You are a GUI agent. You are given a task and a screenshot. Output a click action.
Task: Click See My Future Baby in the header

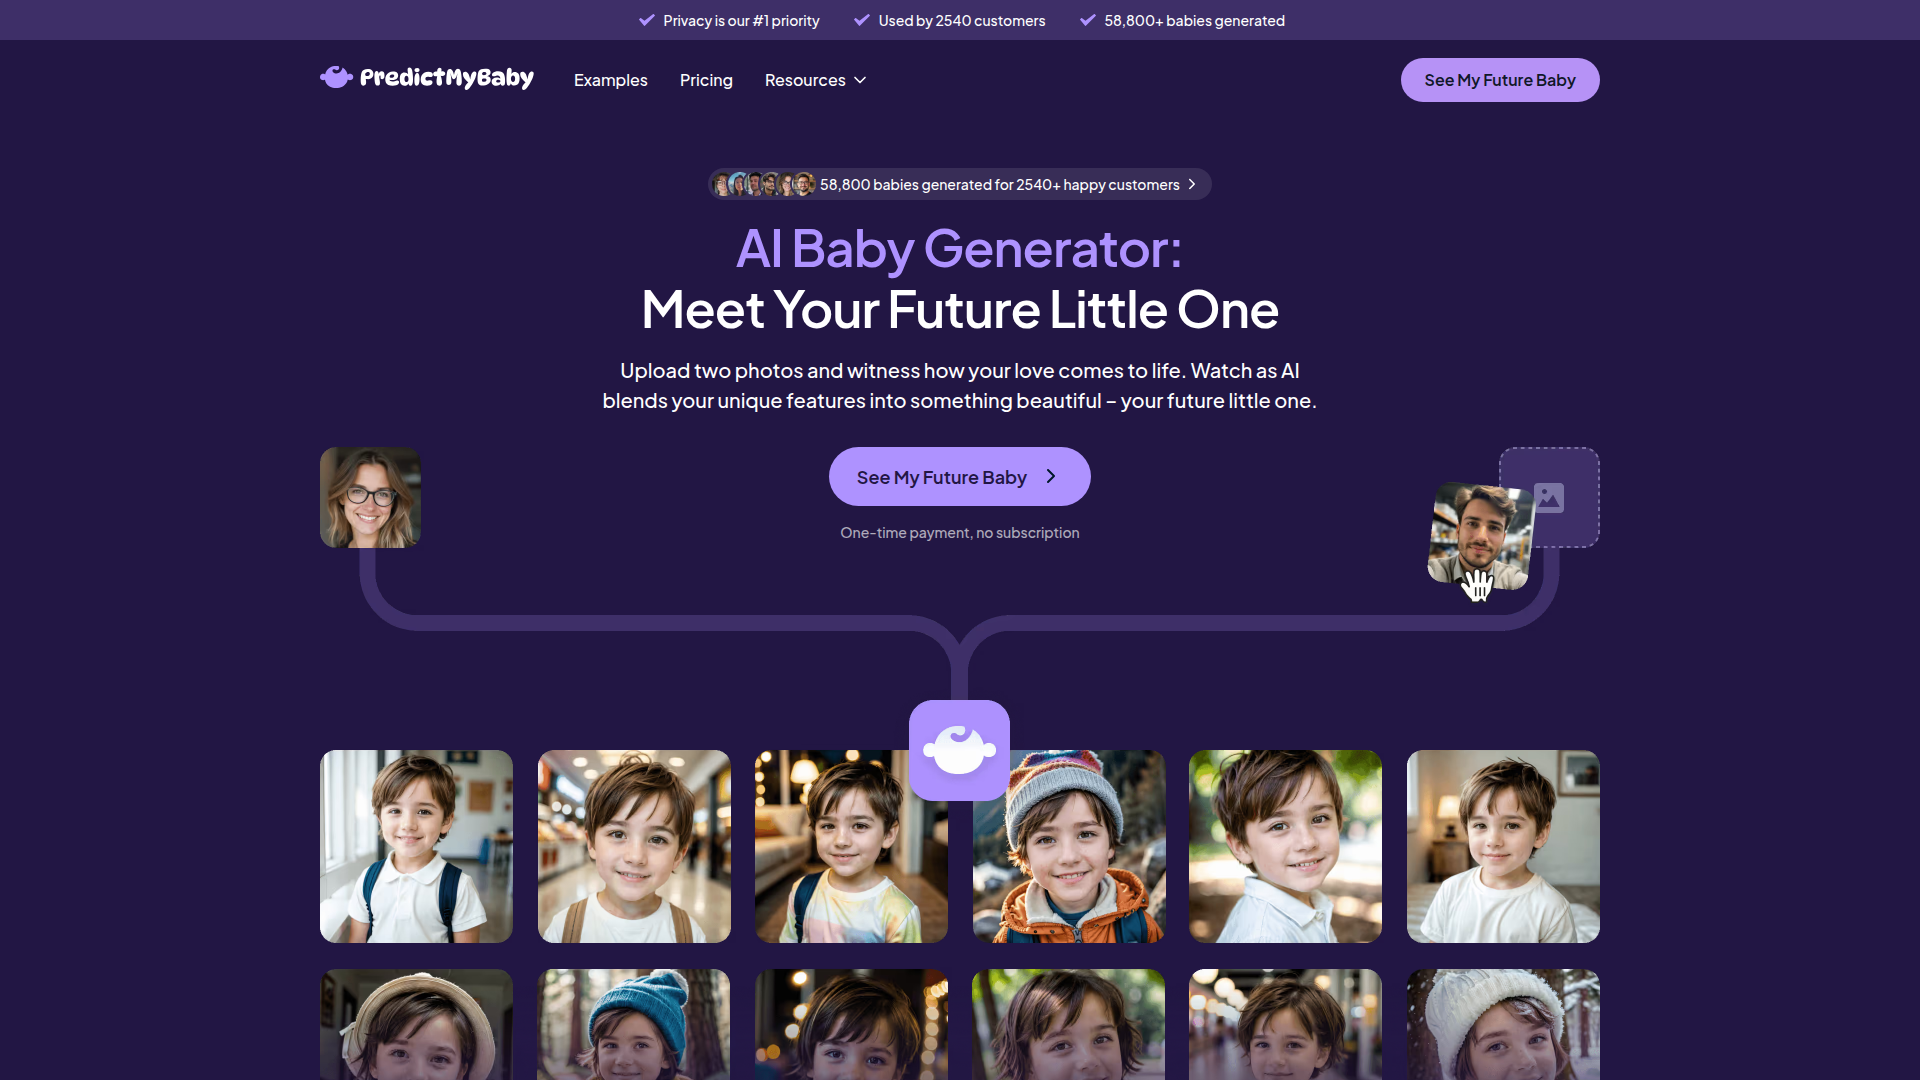click(x=1500, y=80)
